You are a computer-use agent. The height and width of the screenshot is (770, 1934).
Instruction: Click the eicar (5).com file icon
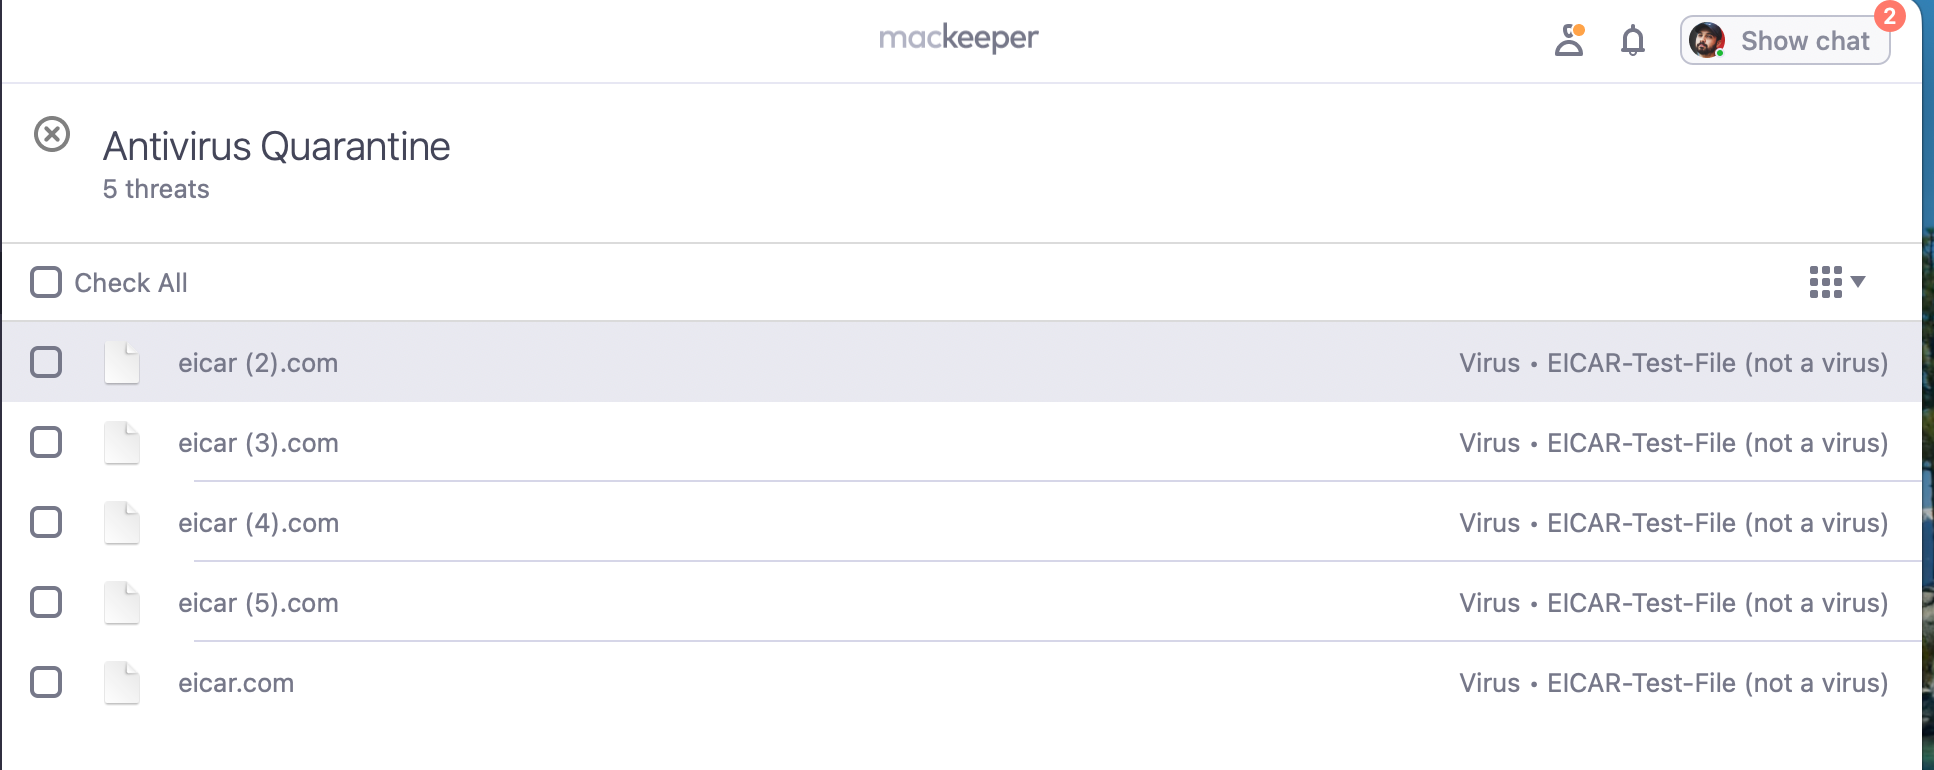[122, 602]
